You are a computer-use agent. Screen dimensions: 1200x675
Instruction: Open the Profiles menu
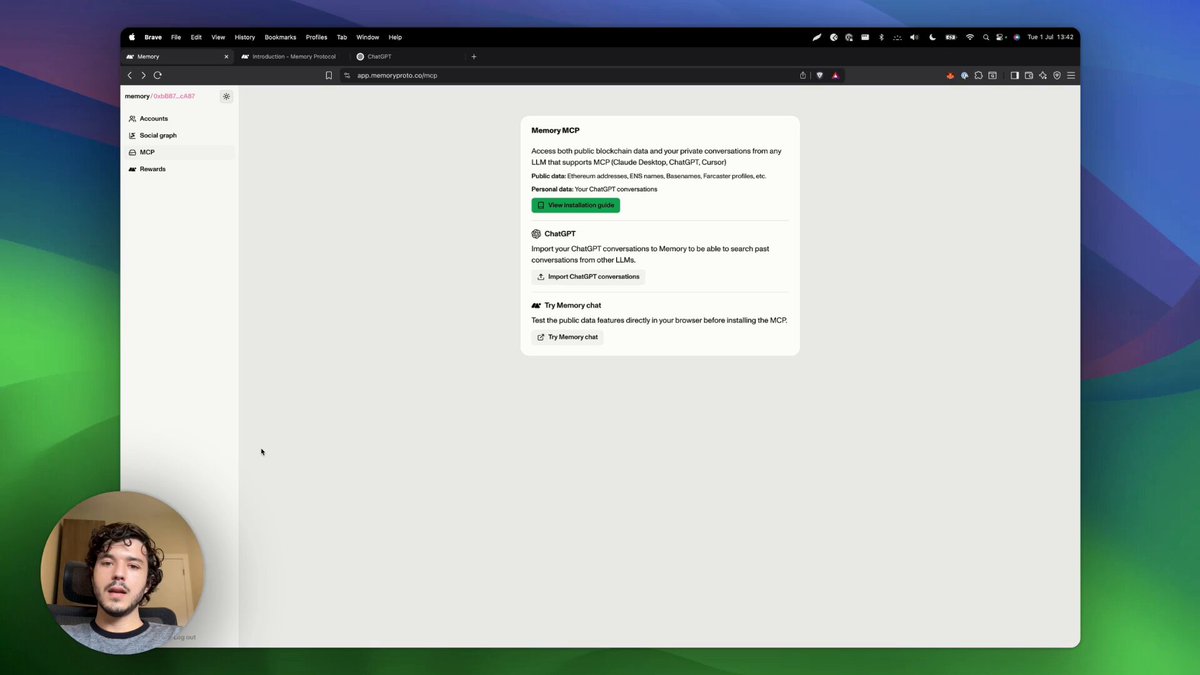pyautogui.click(x=316, y=37)
